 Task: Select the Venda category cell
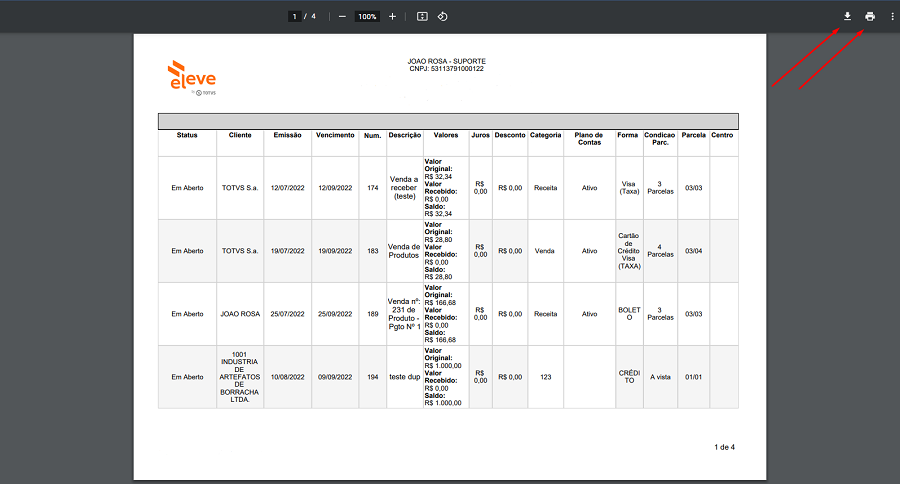545,251
